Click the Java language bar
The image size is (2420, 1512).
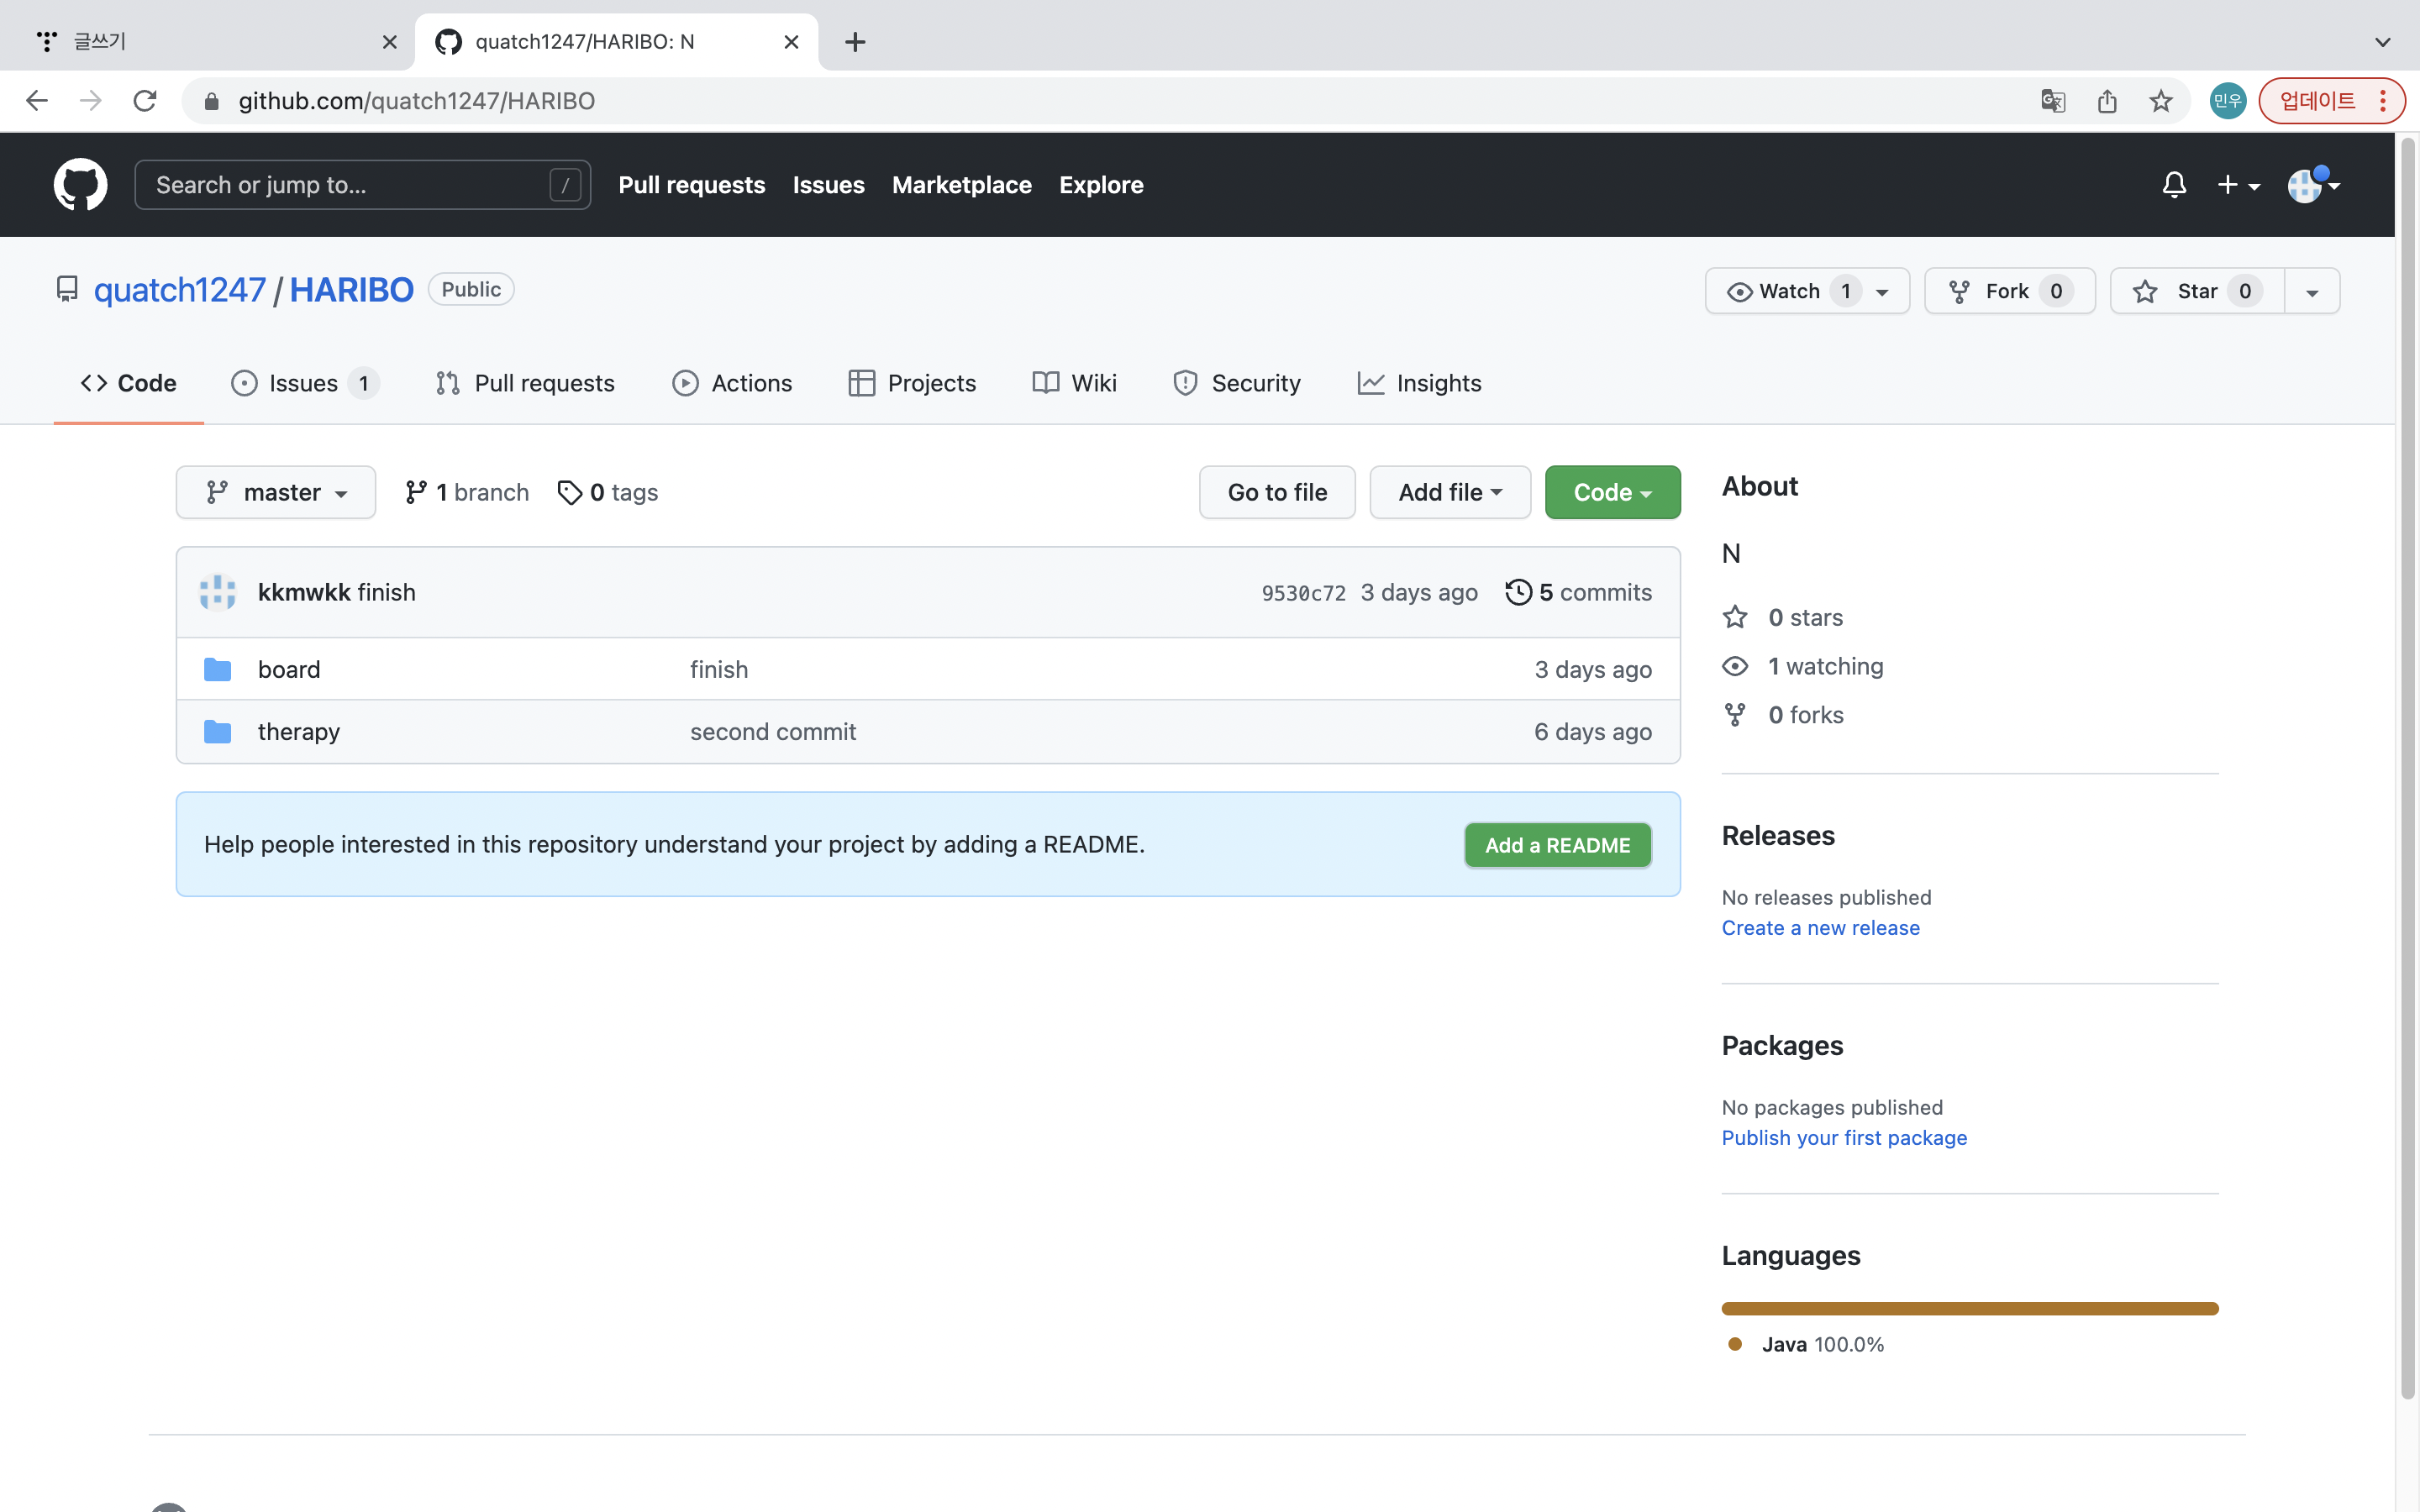[1969, 1308]
